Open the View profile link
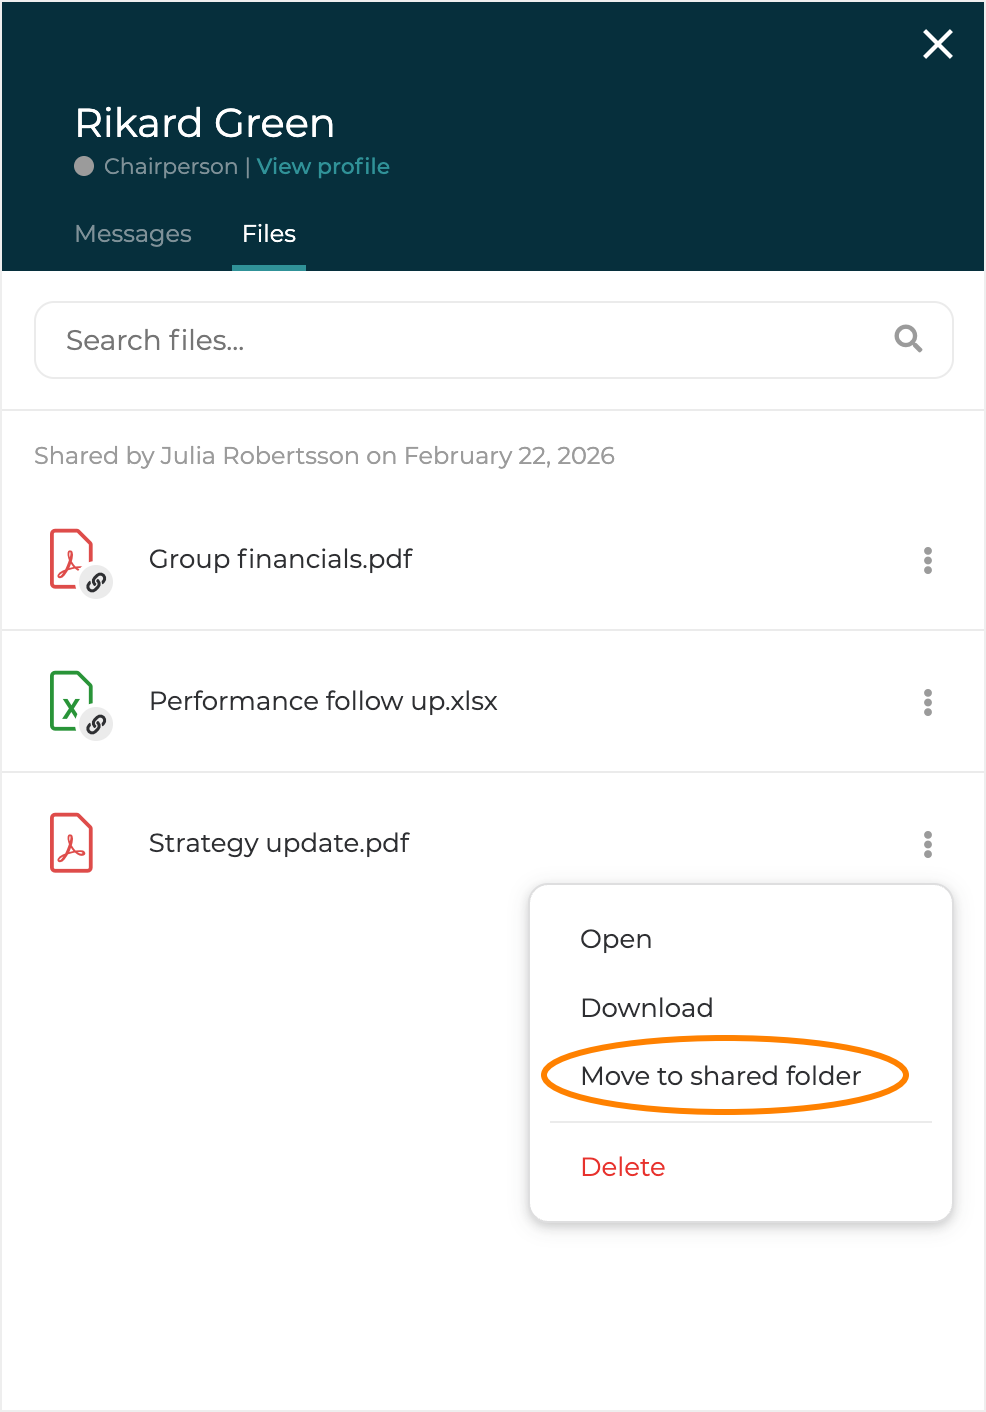The height and width of the screenshot is (1412, 986). click(323, 166)
